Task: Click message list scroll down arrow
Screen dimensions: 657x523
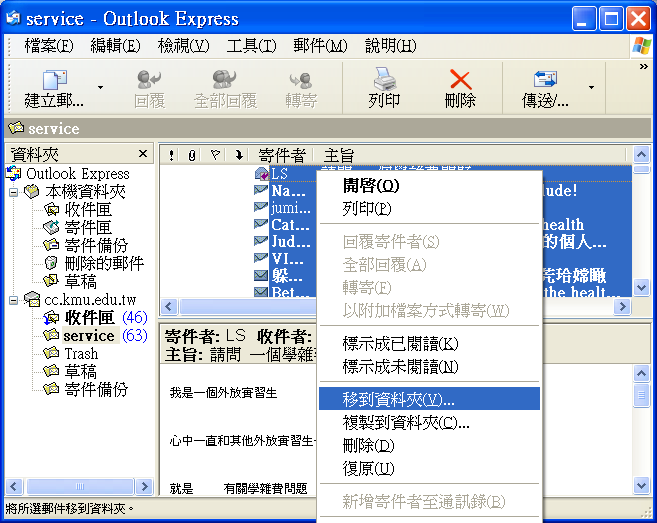Action: click(x=641, y=287)
